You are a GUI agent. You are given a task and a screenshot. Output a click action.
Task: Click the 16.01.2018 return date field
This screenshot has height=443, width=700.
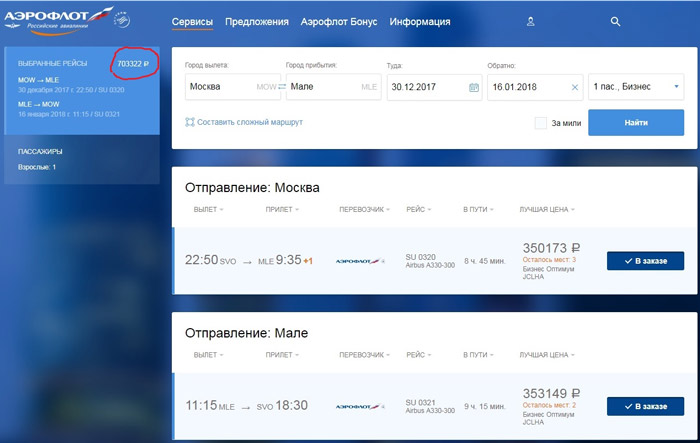click(x=535, y=87)
